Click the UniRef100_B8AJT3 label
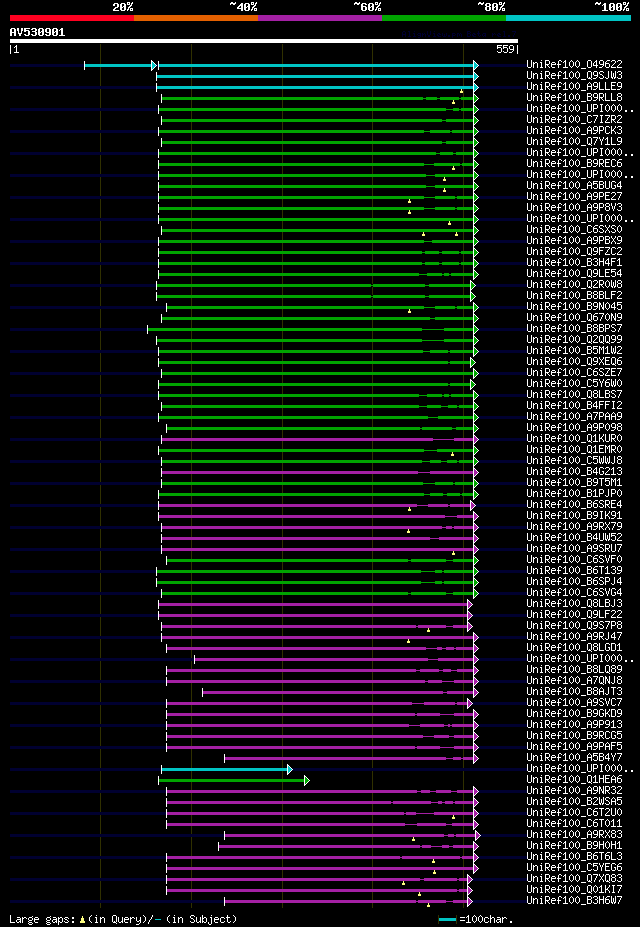This screenshot has width=640, height=927. [x=574, y=692]
